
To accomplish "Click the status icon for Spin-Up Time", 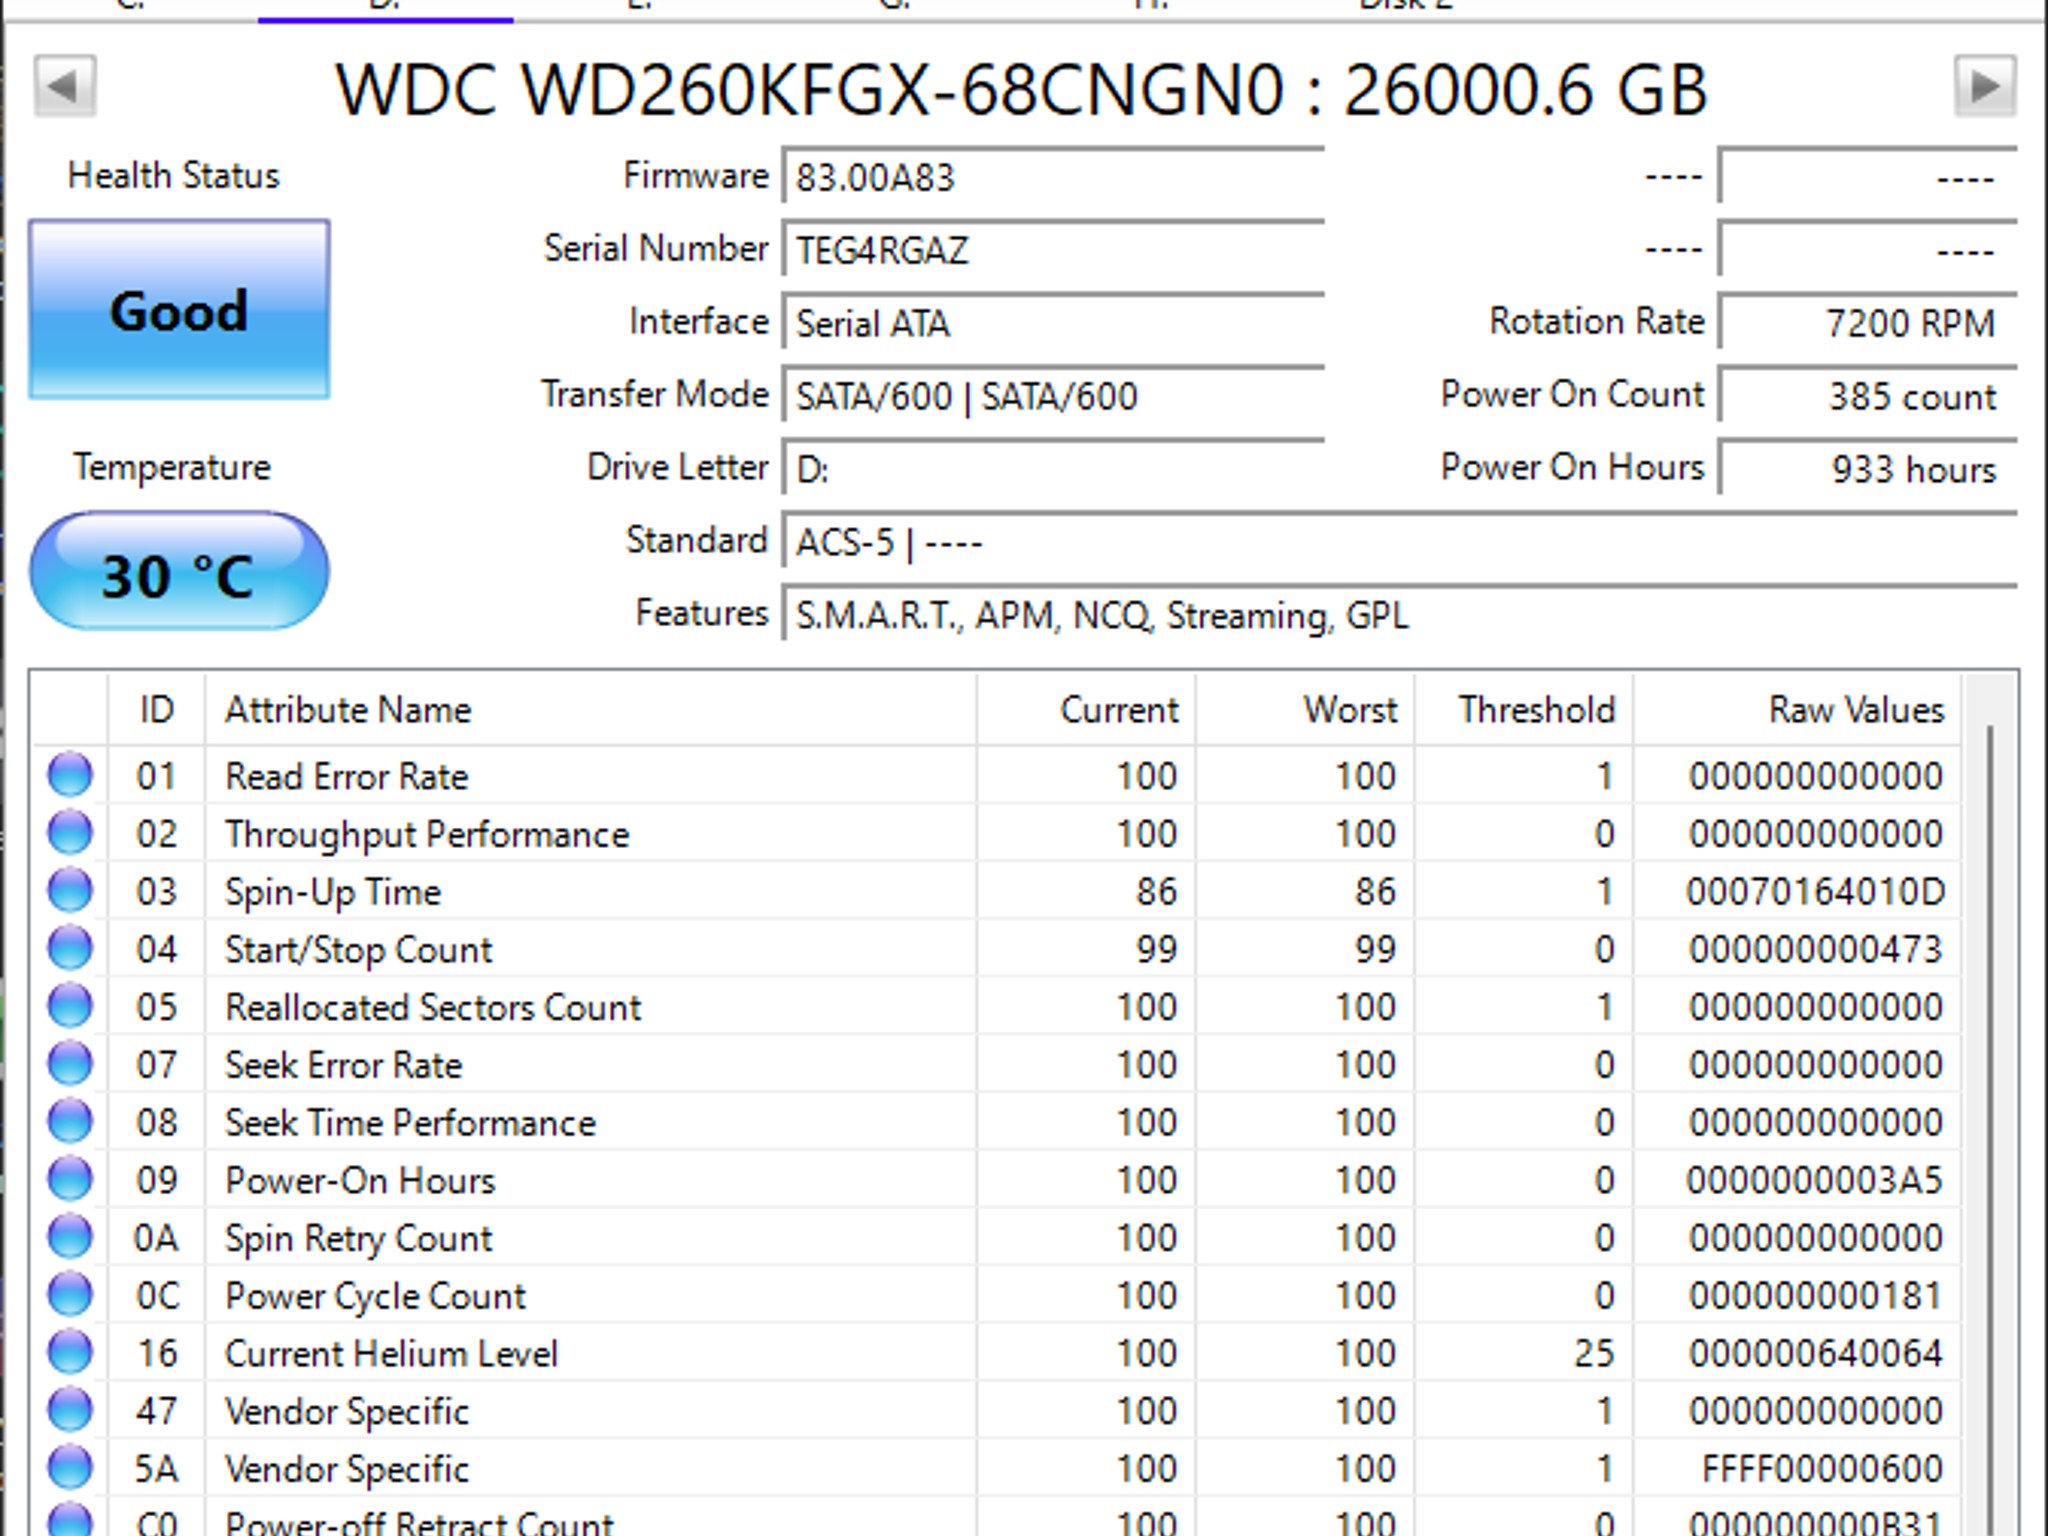I will (x=70, y=891).
